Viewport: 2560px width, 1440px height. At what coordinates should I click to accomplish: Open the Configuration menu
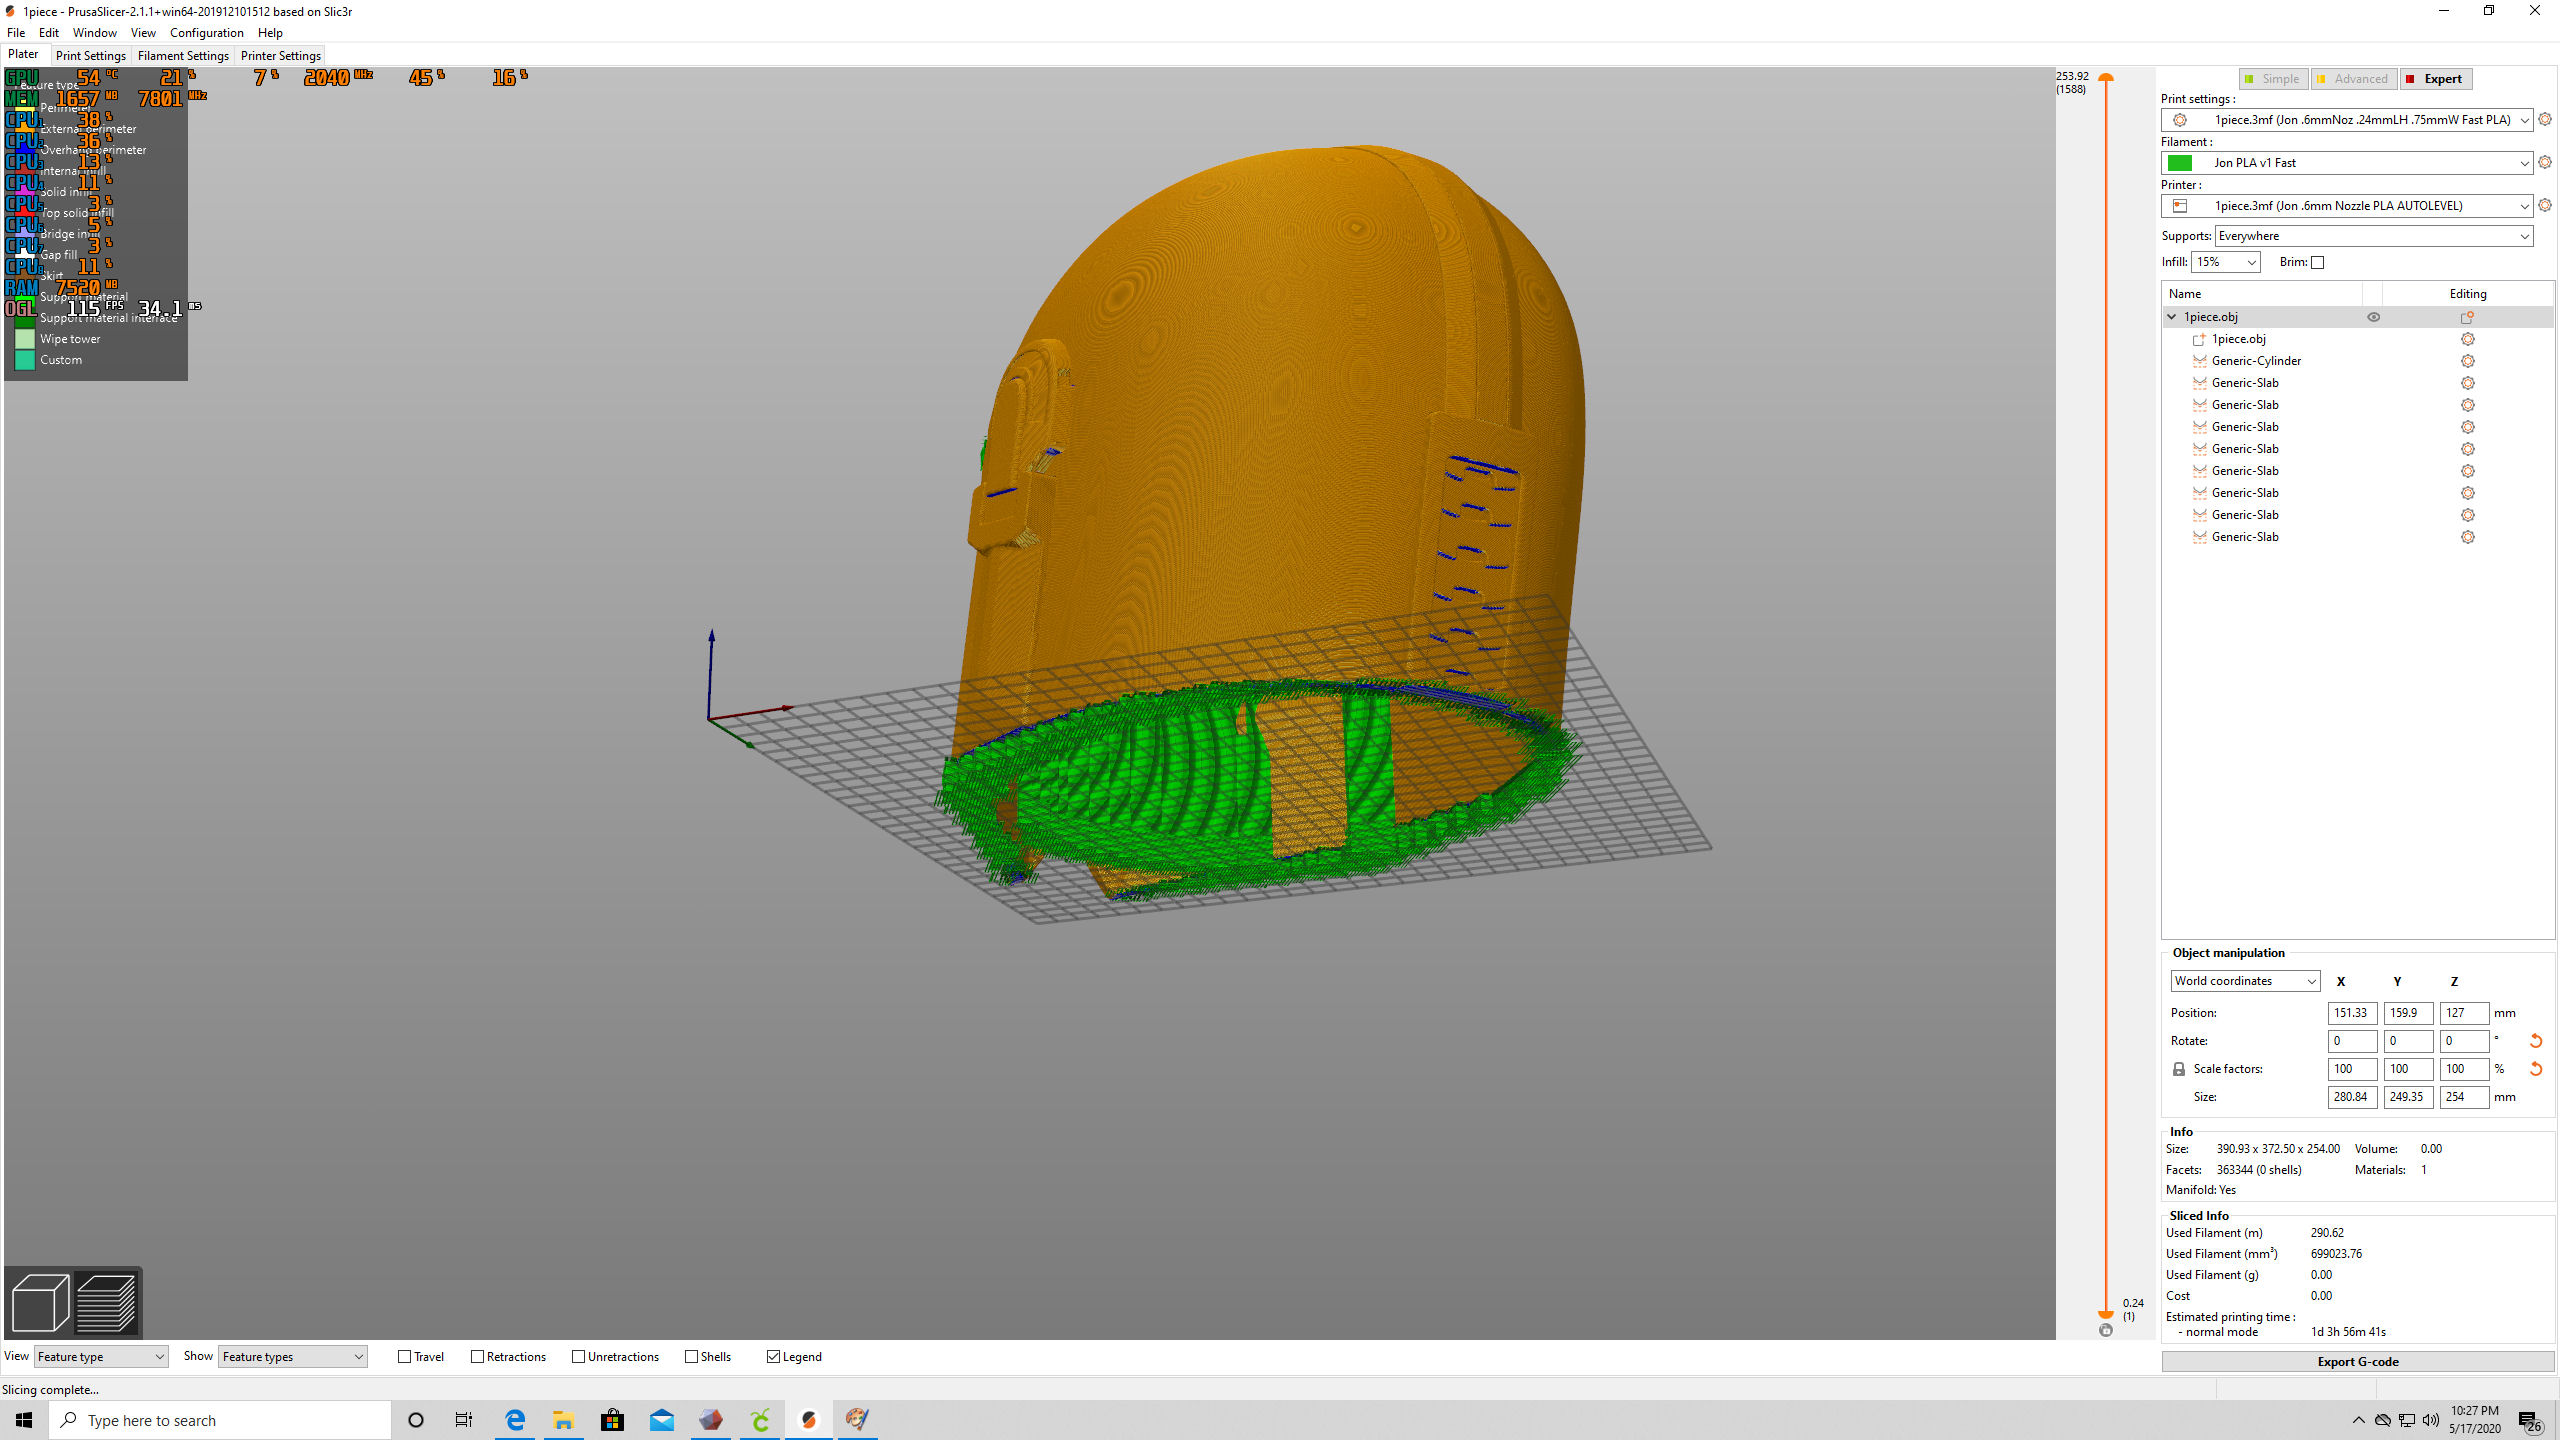click(207, 33)
